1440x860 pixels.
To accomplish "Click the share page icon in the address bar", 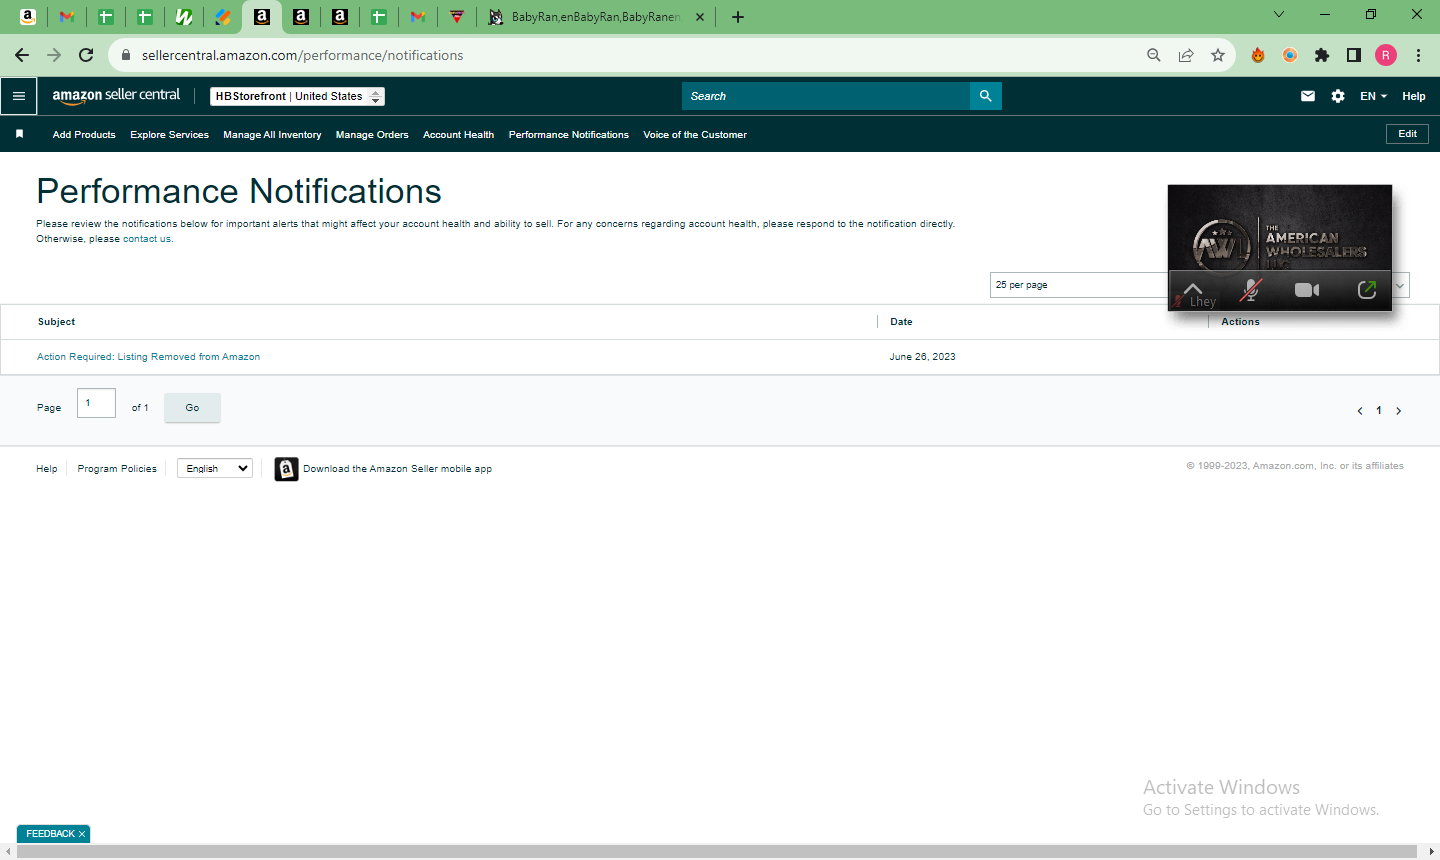I will [1185, 55].
